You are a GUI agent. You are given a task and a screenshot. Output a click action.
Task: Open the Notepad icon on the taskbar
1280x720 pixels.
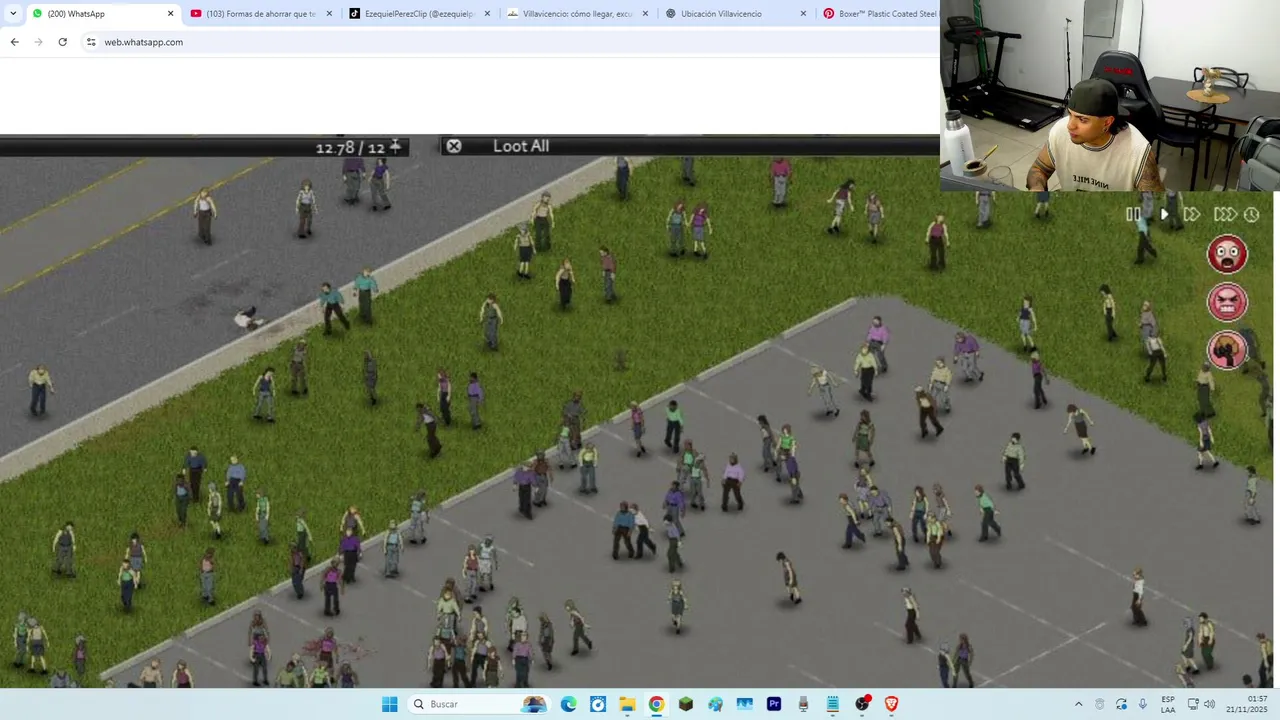coord(832,704)
